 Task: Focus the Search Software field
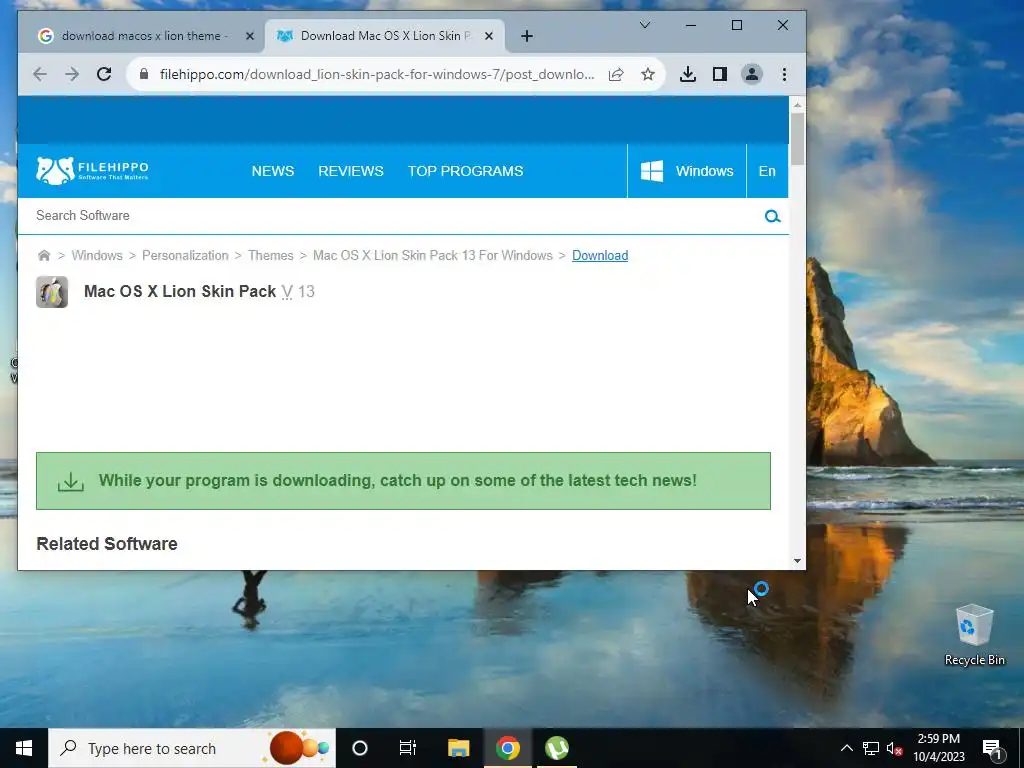click(392, 216)
